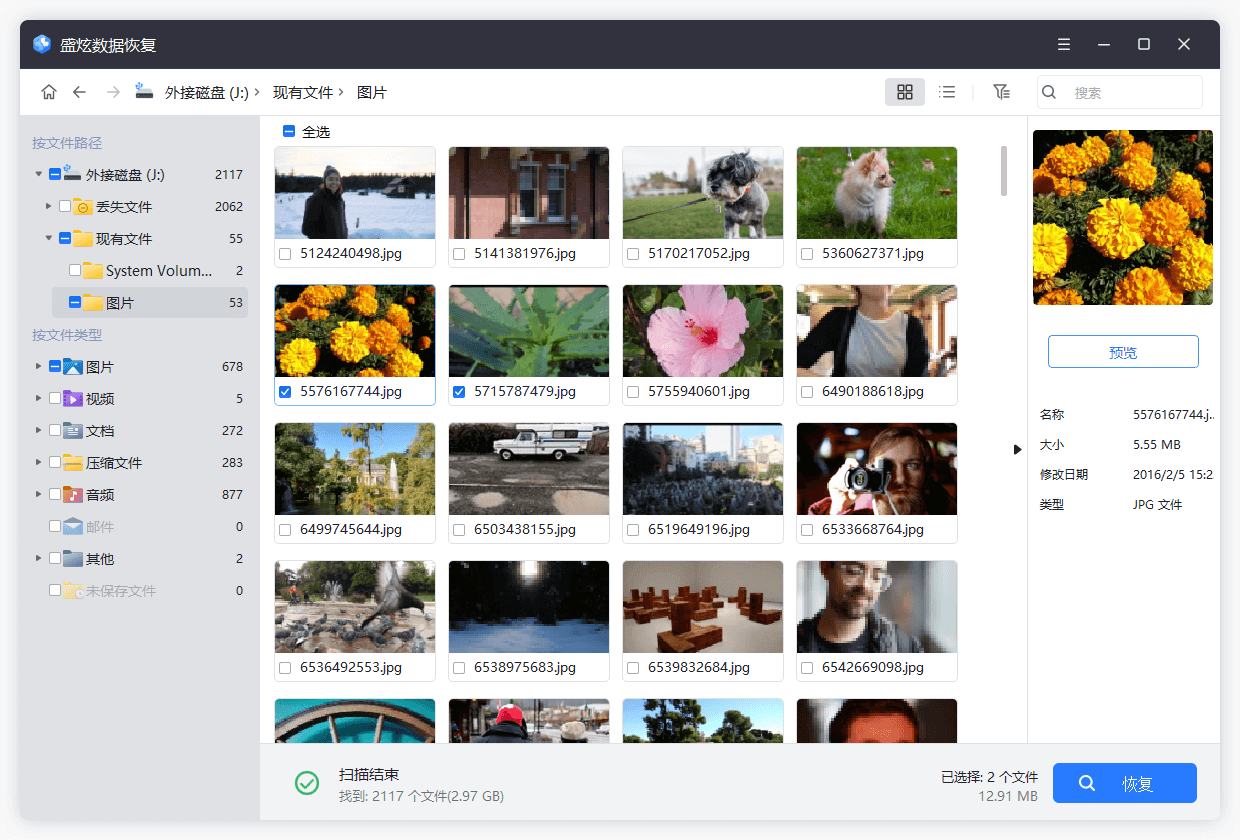
Task: Check the 5755940601.jpg checkbox
Action: [x=633, y=392]
